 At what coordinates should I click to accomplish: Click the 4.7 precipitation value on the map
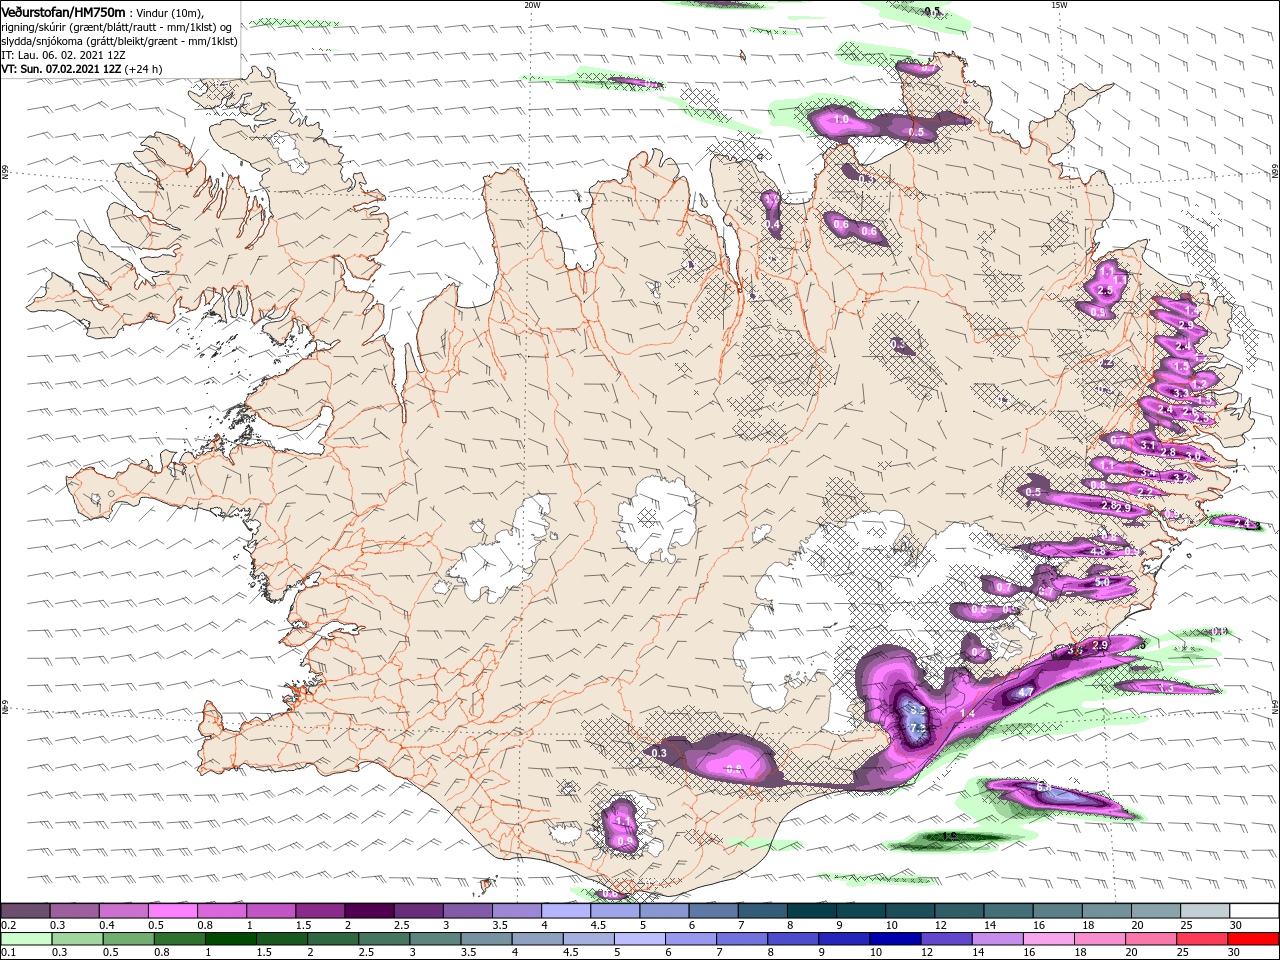point(1025,692)
